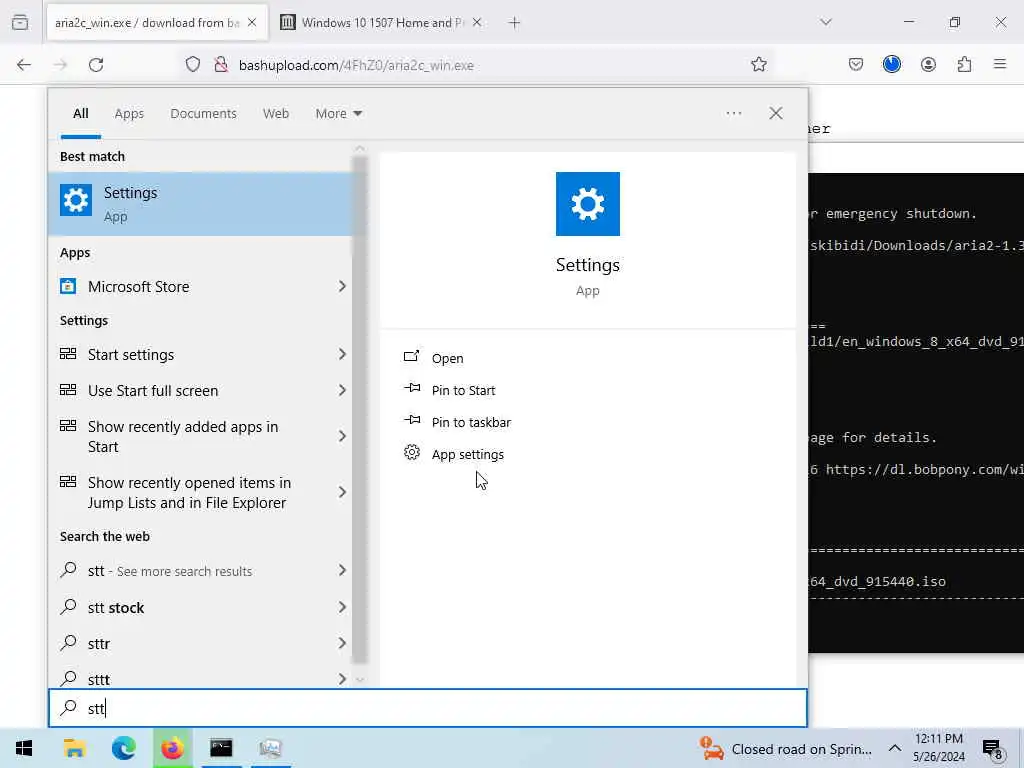Click the tracking protection shield icon

pyautogui.click(x=193, y=65)
